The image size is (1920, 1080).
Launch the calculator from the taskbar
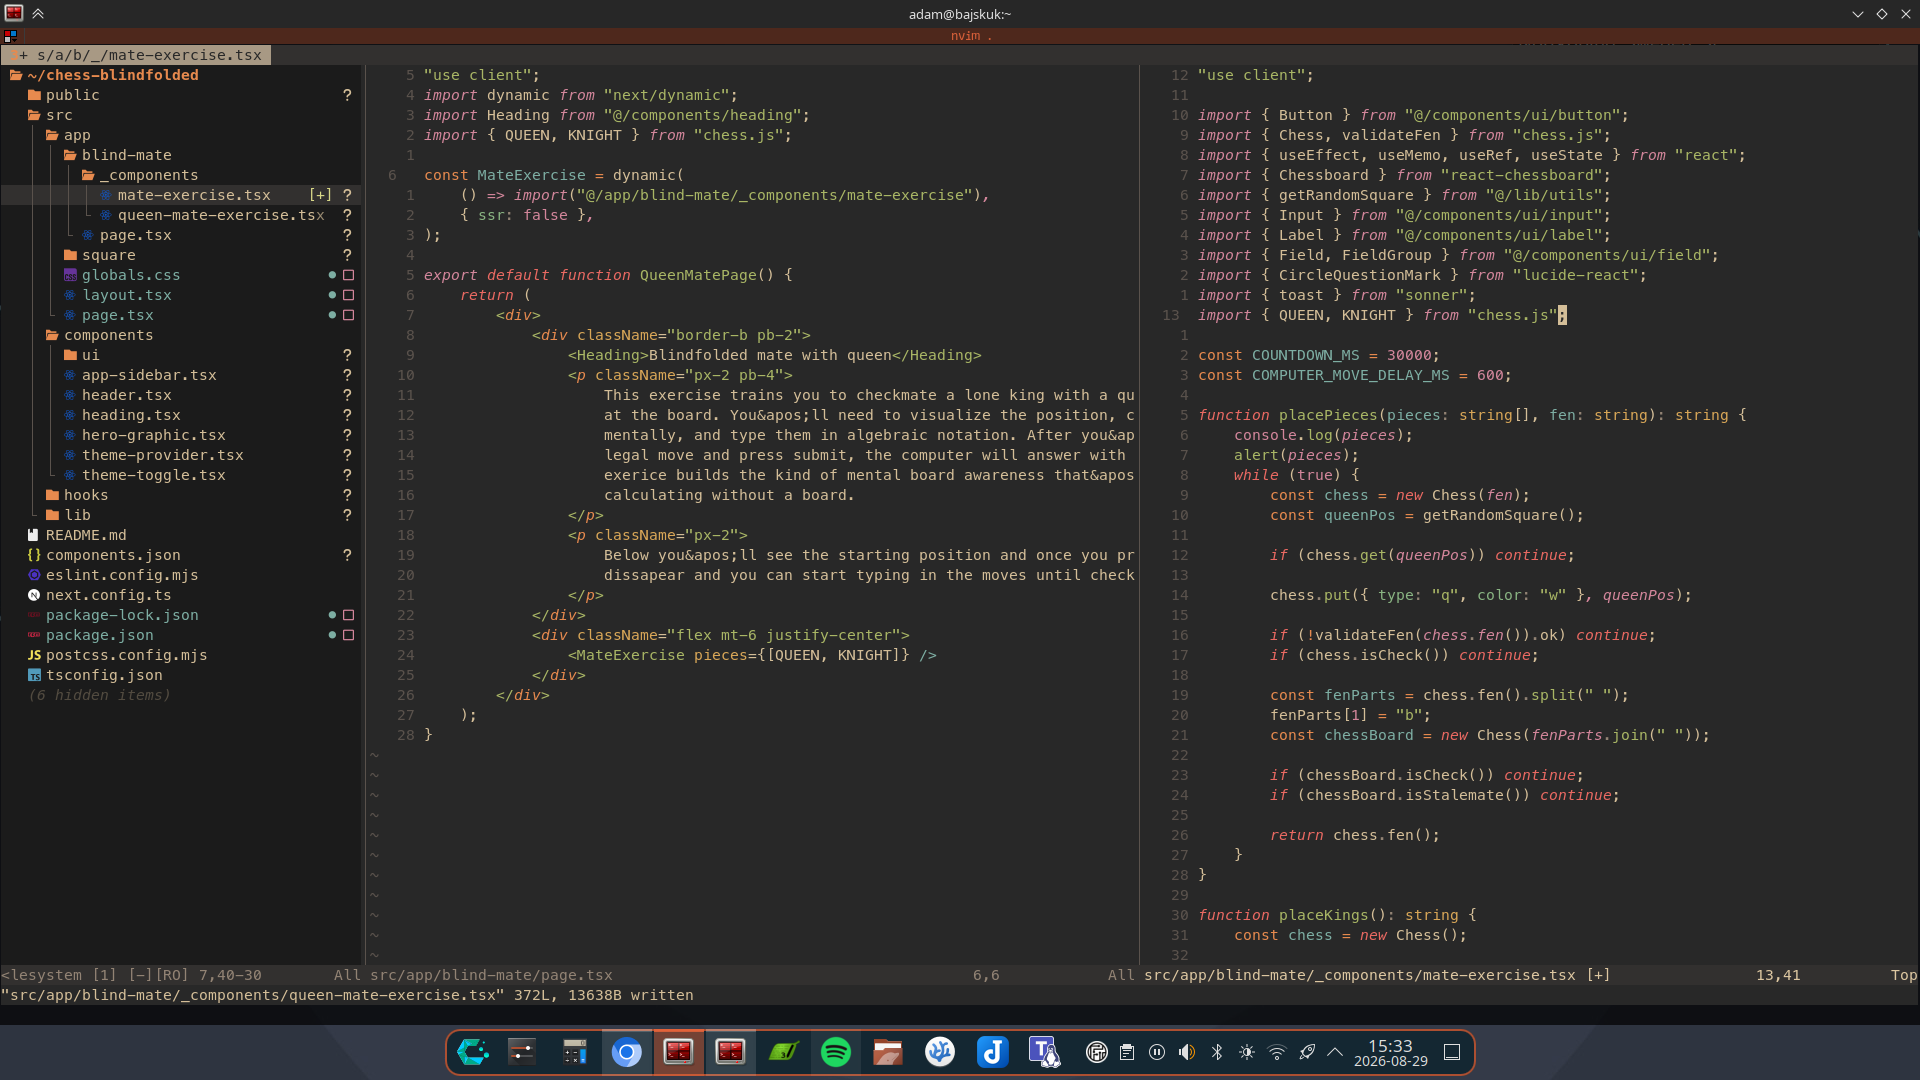(x=574, y=1052)
